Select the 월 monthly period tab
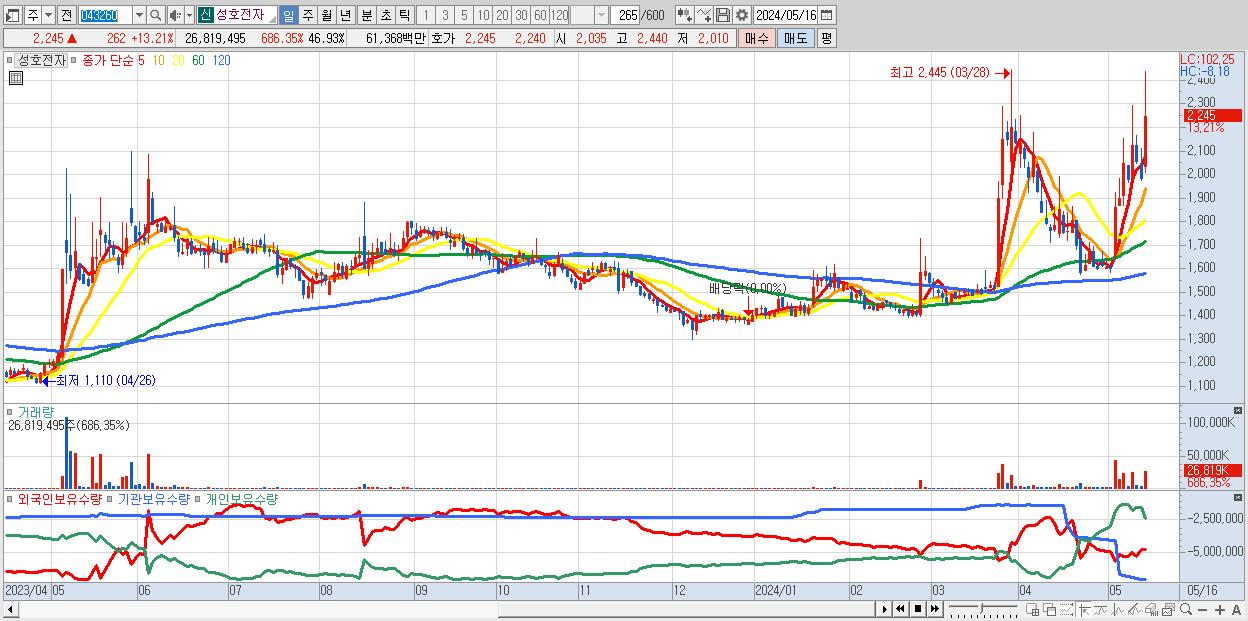This screenshot has height=621, width=1248. [326, 16]
